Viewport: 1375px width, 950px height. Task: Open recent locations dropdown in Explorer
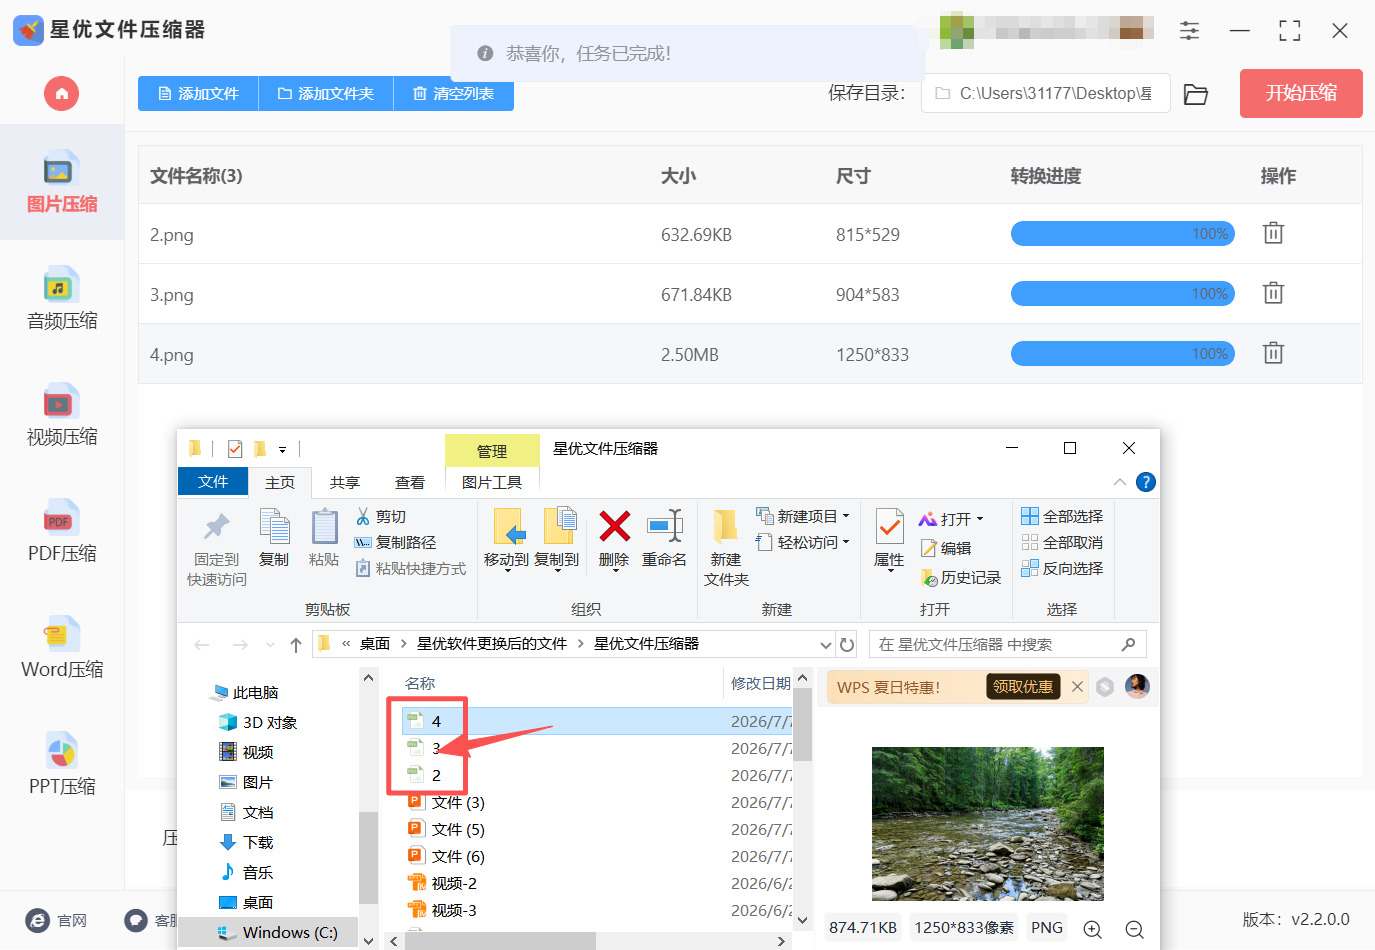coord(270,645)
